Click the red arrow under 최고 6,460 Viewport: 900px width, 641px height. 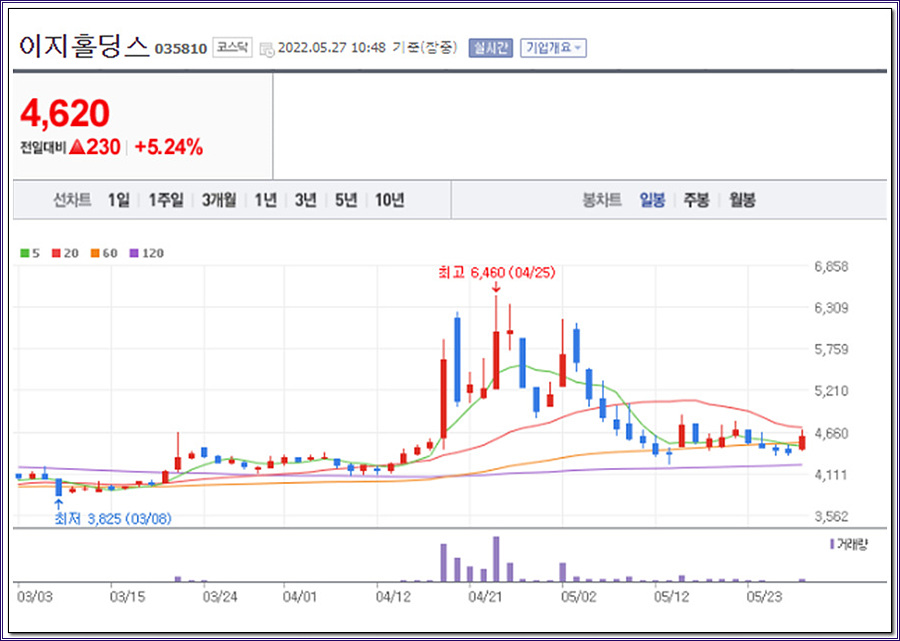[x=495, y=288]
